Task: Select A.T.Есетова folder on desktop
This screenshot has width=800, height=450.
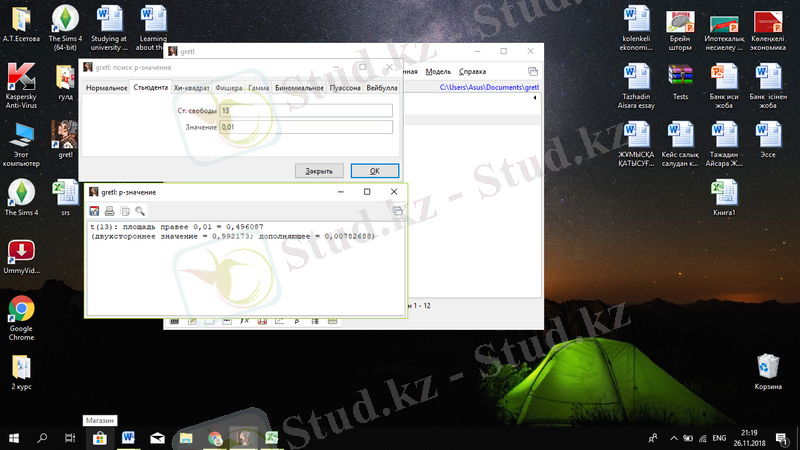Action: 21,23
